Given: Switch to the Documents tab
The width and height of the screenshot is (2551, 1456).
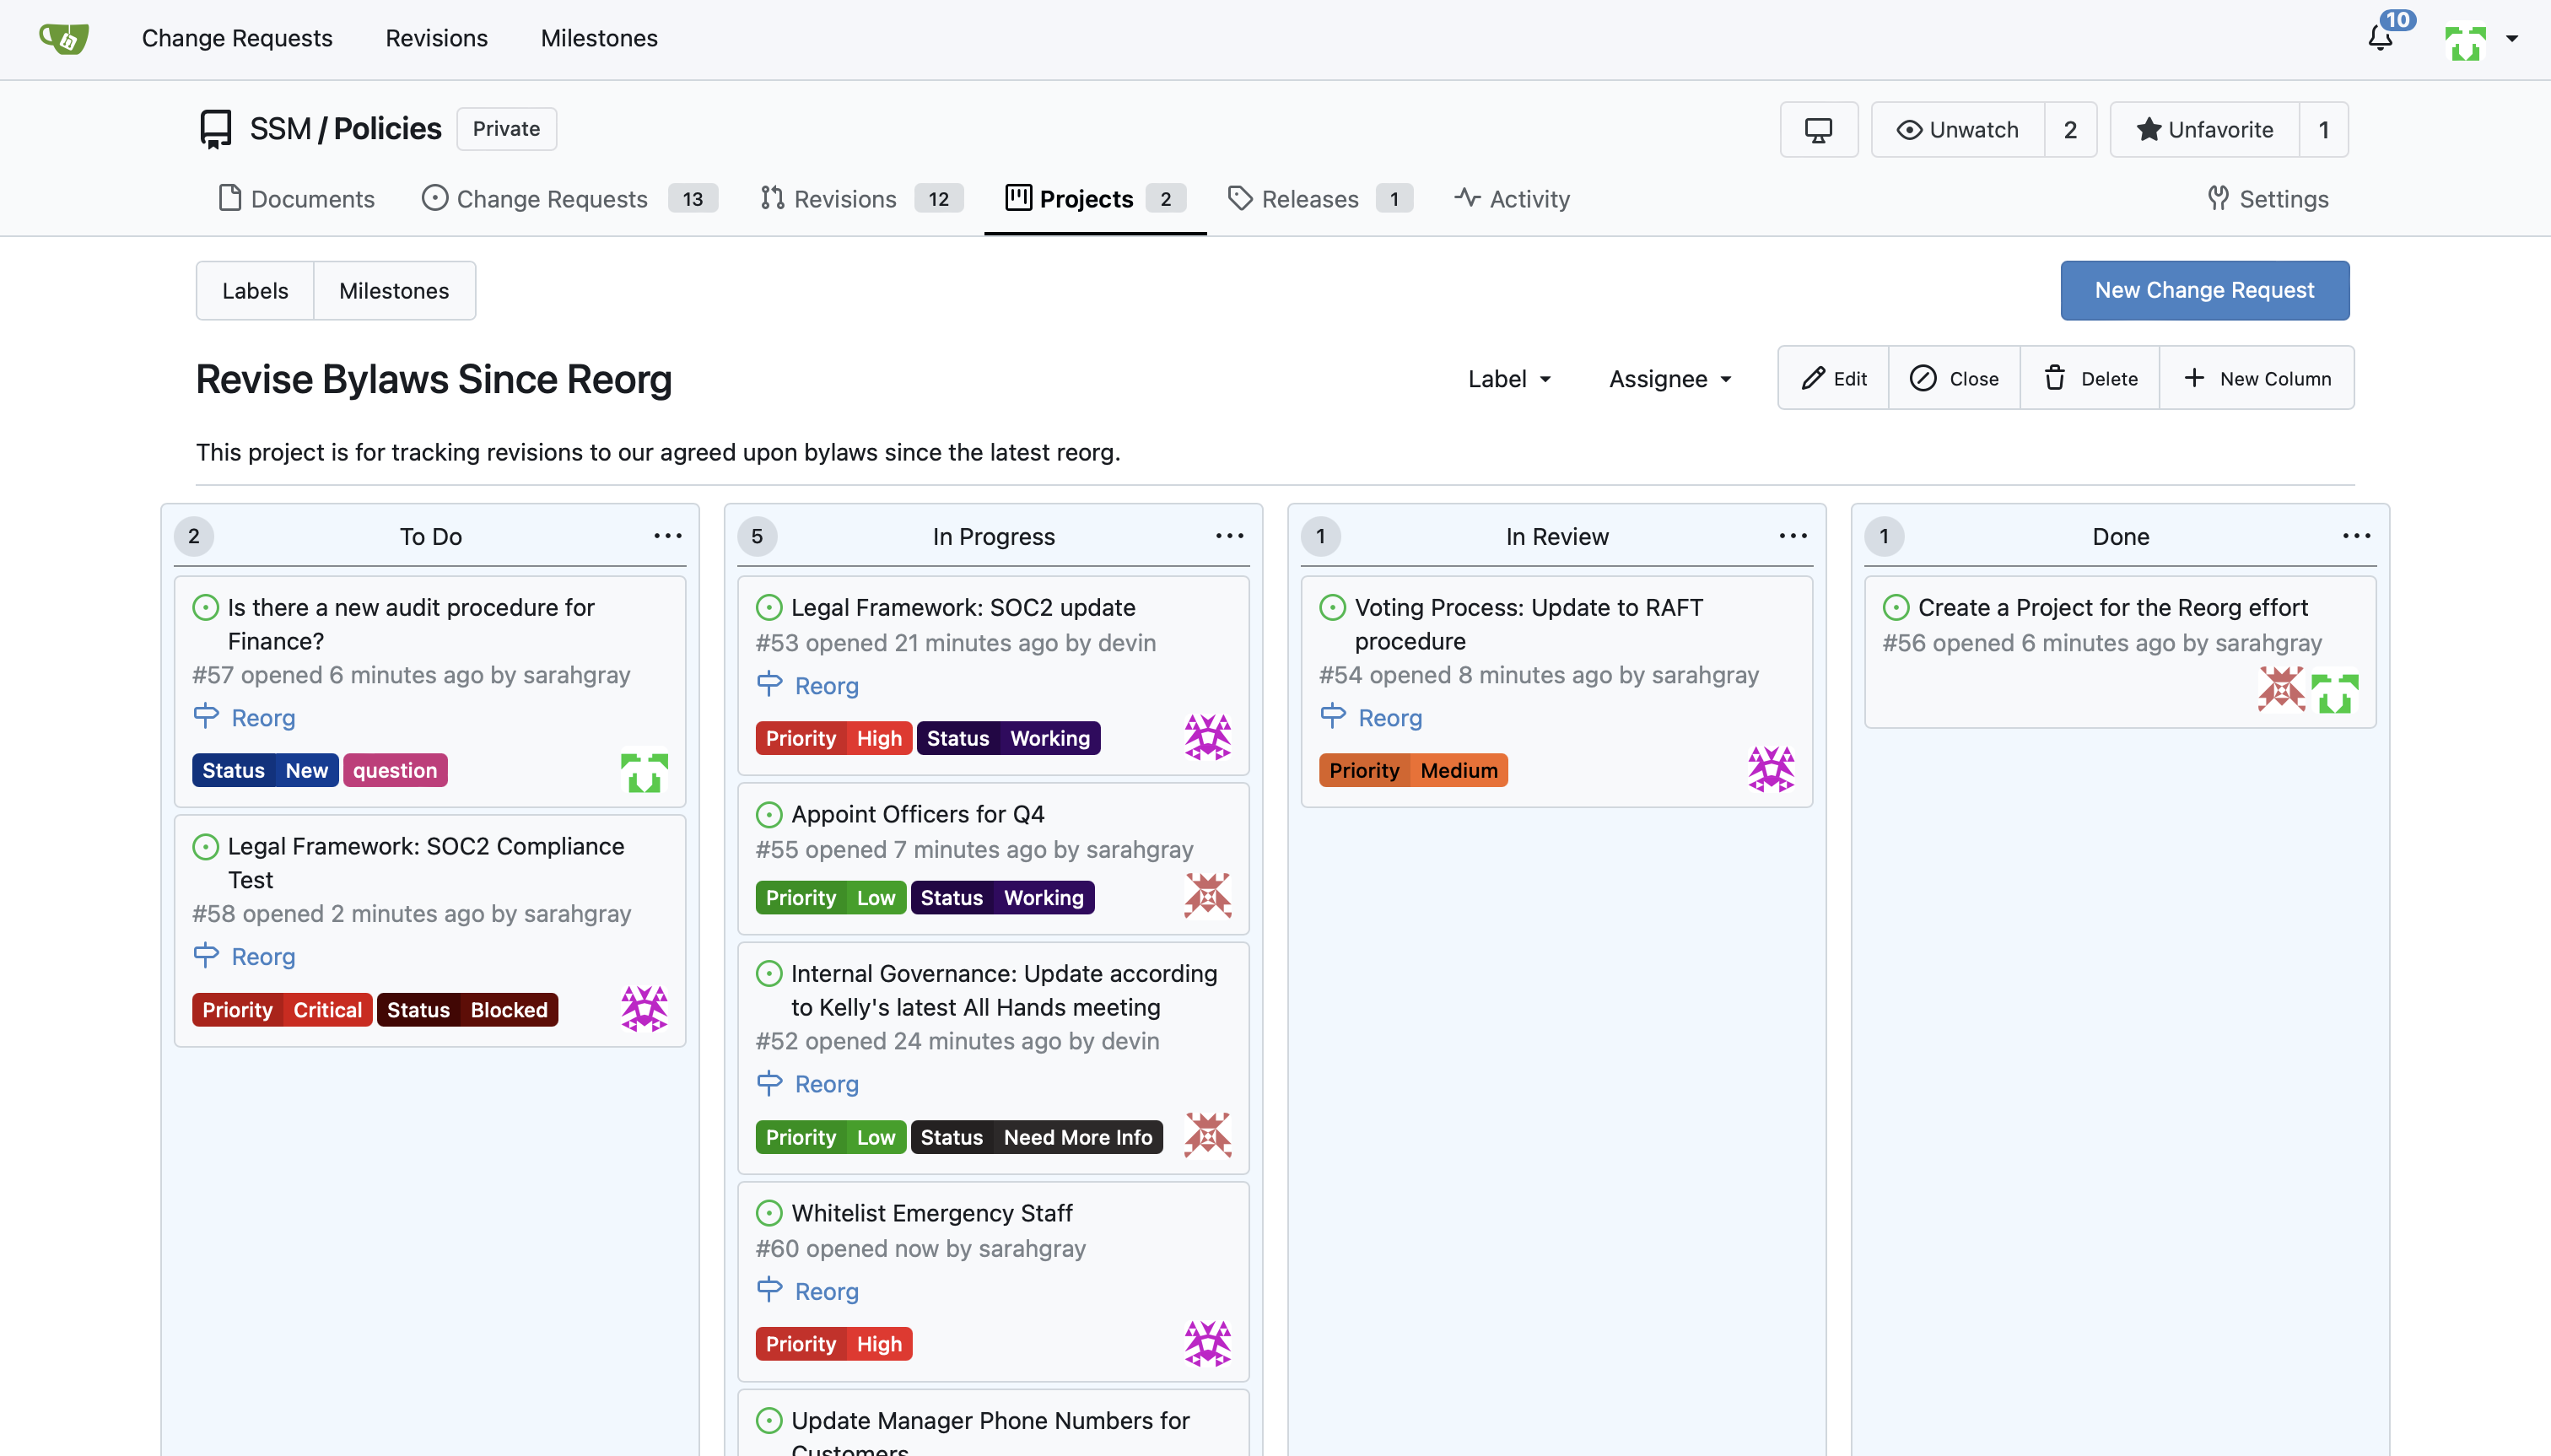Looking at the screenshot, I should point(297,198).
